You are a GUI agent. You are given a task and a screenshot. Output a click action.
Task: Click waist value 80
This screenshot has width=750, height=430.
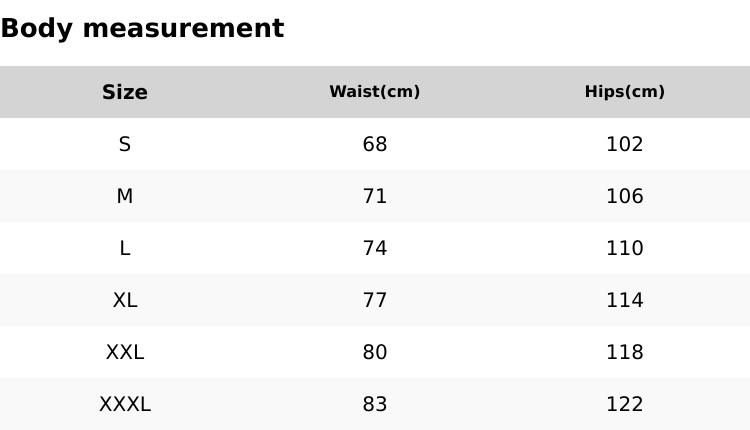click(x=375, y=352)
